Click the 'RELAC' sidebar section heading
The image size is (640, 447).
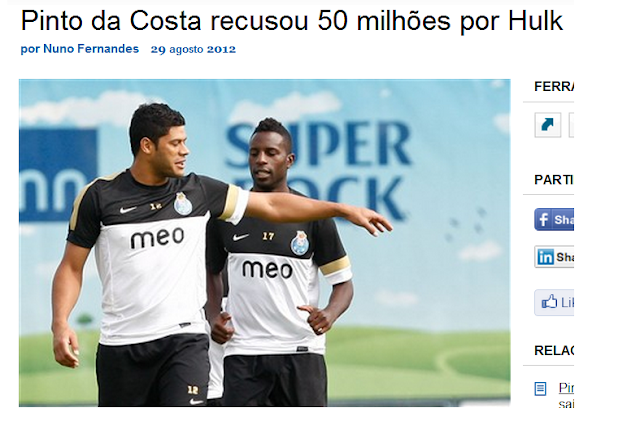[554, 350]
